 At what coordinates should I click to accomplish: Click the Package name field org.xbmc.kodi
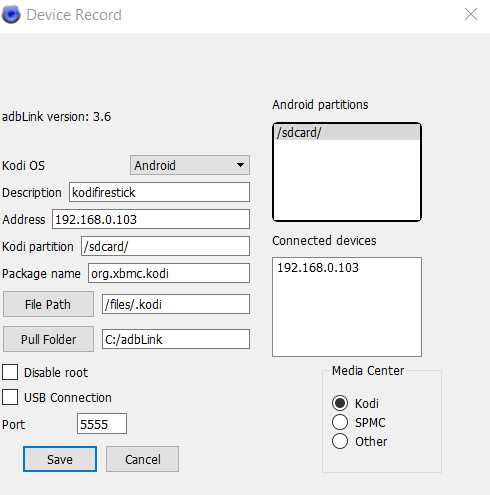[x=169, y=273]
